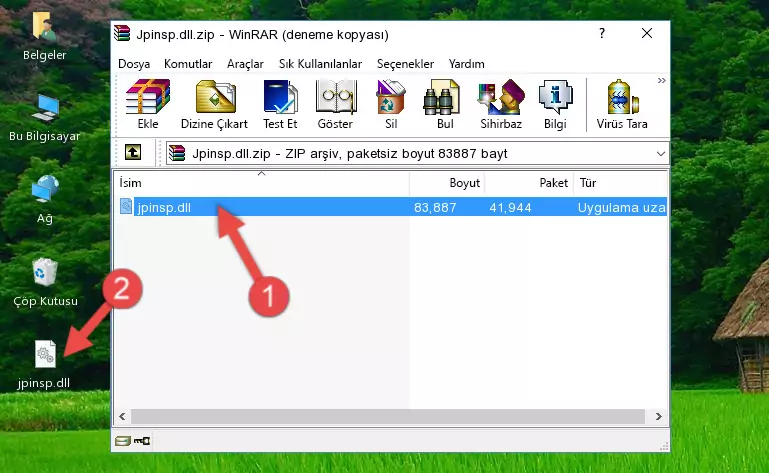This screenshot has height=473, width=769.
Task: Open the Sık Kullanılanlar menu
Action: 320,64
